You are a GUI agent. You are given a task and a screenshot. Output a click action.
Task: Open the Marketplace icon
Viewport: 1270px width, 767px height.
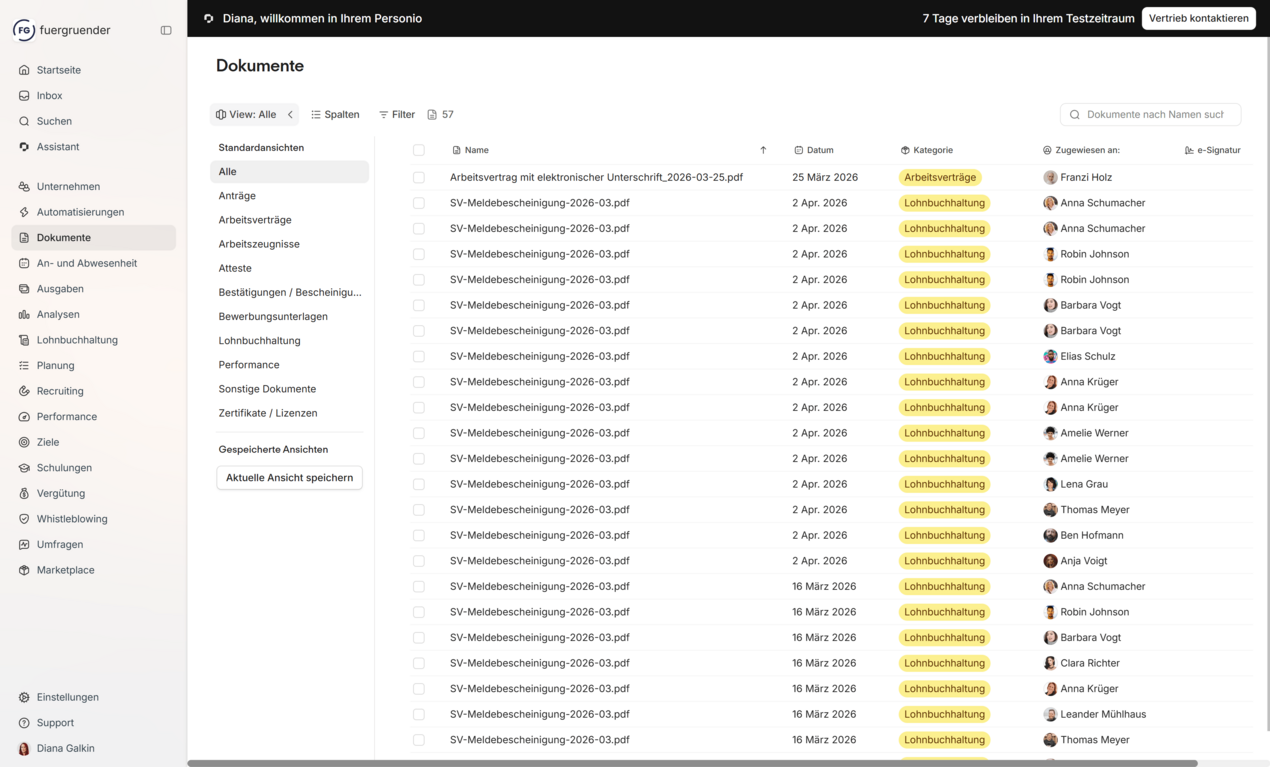click(24, 570)
